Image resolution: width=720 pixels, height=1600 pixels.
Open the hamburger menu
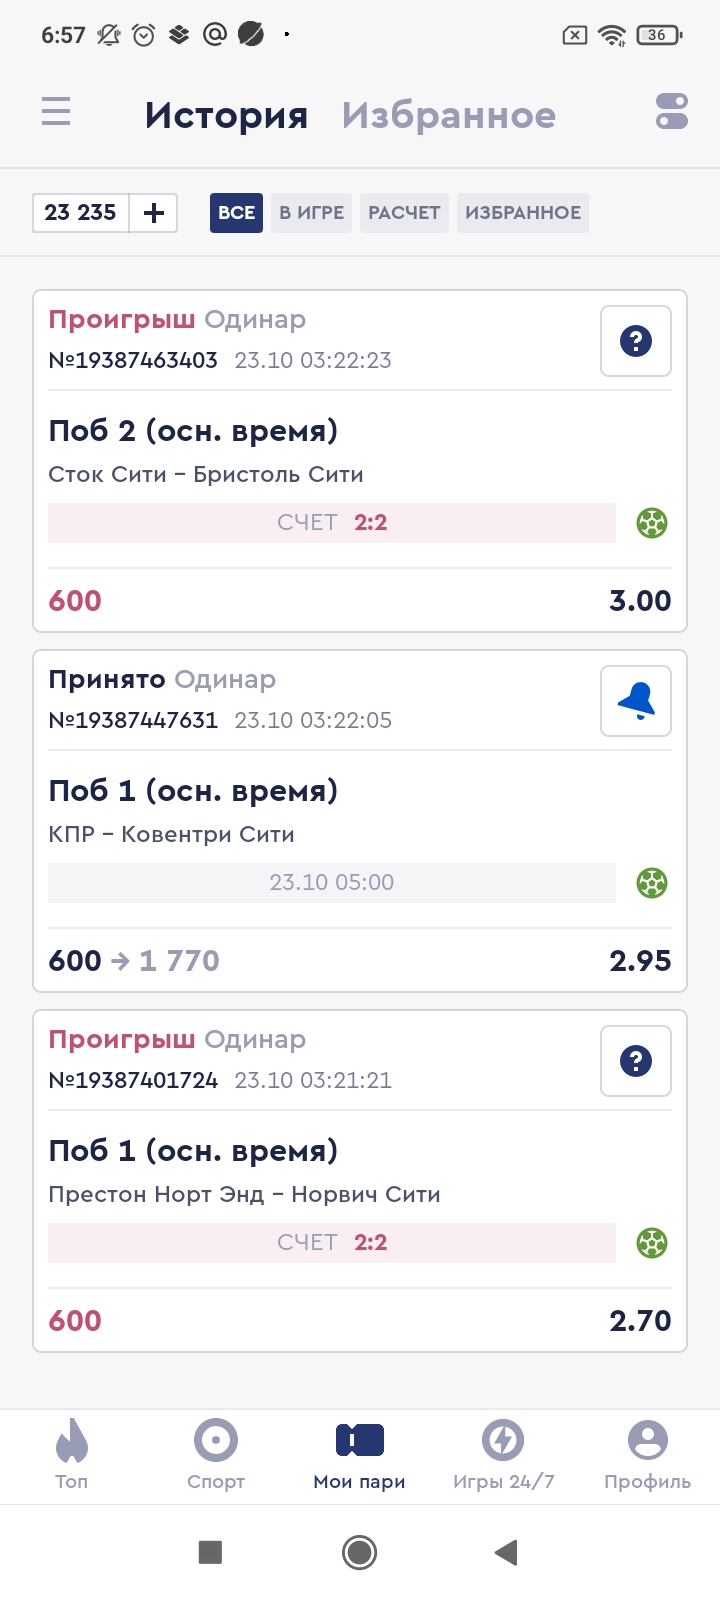[x=56, y=111]
